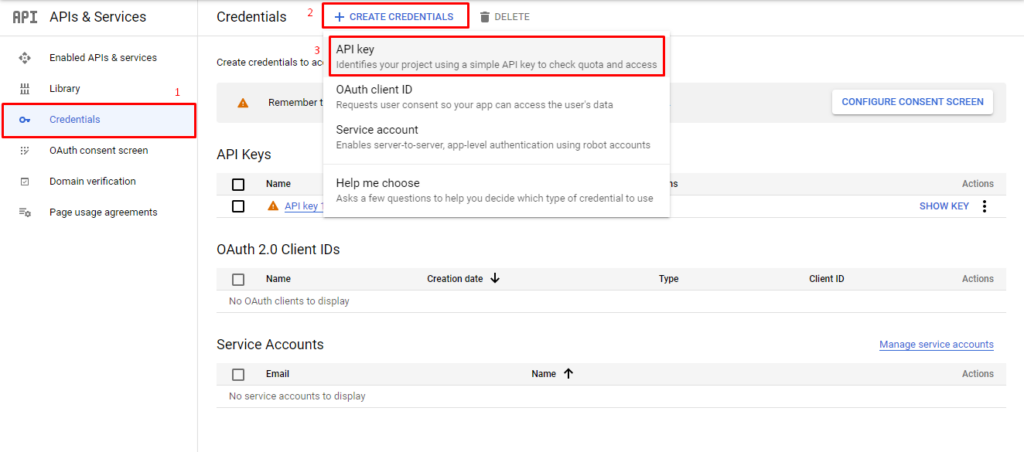Click the Email column header in the Service Accounts table
The image size is (1024, 452).
point(278,374)
